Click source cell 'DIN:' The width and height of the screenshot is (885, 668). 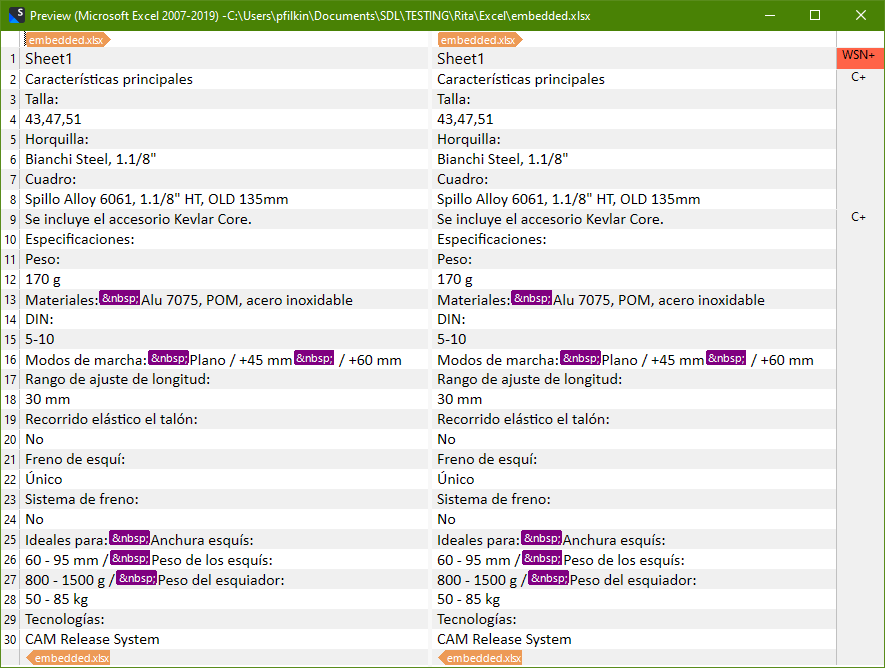[x=39, y=319]
